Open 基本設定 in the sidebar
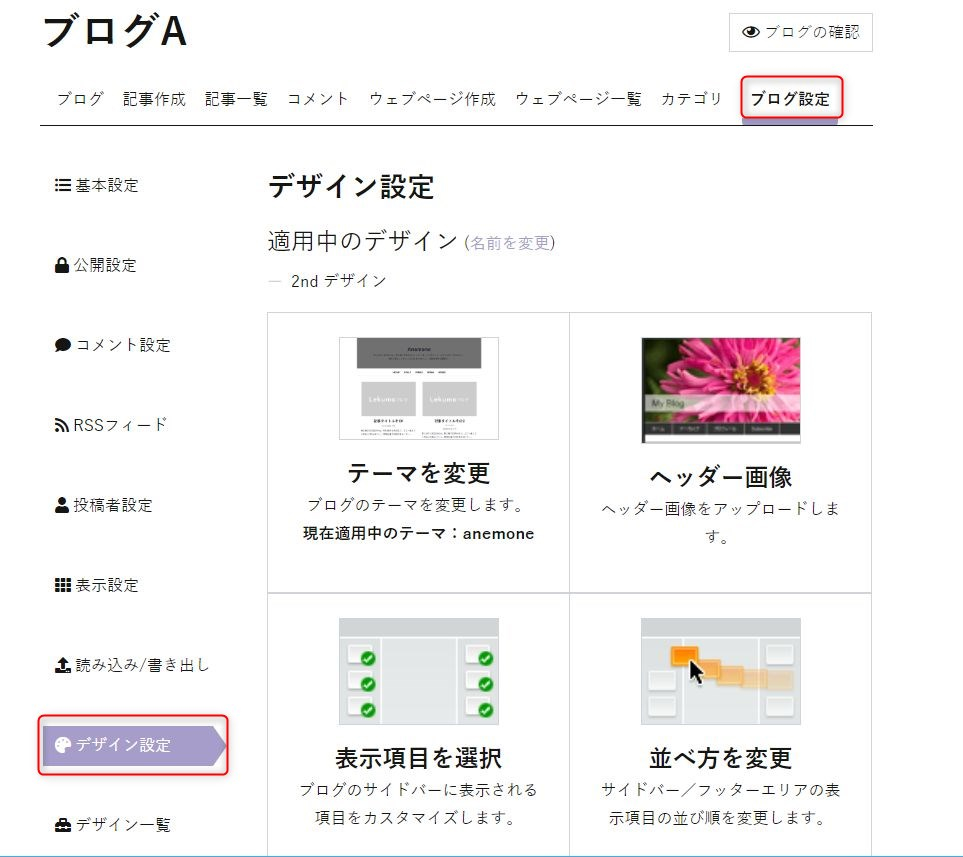 pyautogui.click(x=97, y=185)
